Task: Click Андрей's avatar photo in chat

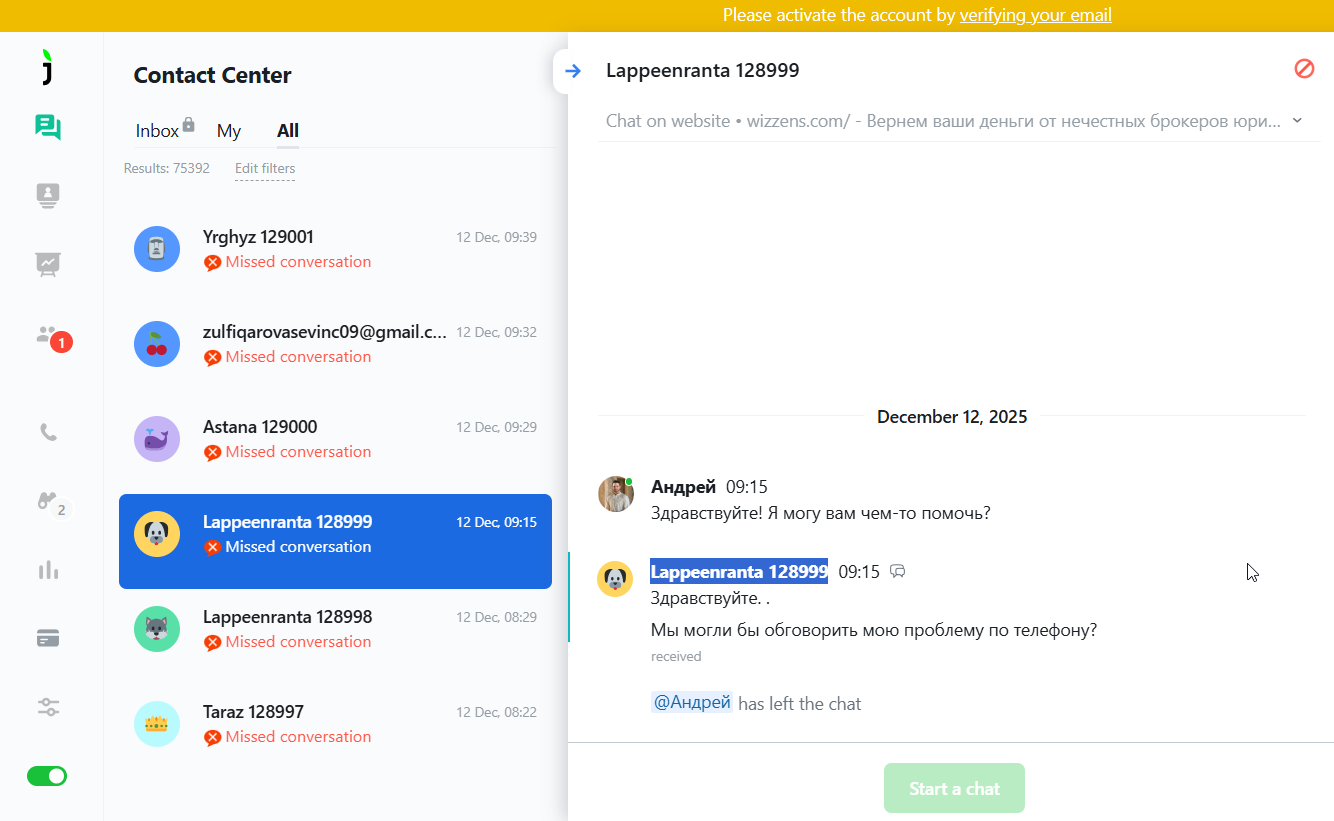Action: (616, 494)
